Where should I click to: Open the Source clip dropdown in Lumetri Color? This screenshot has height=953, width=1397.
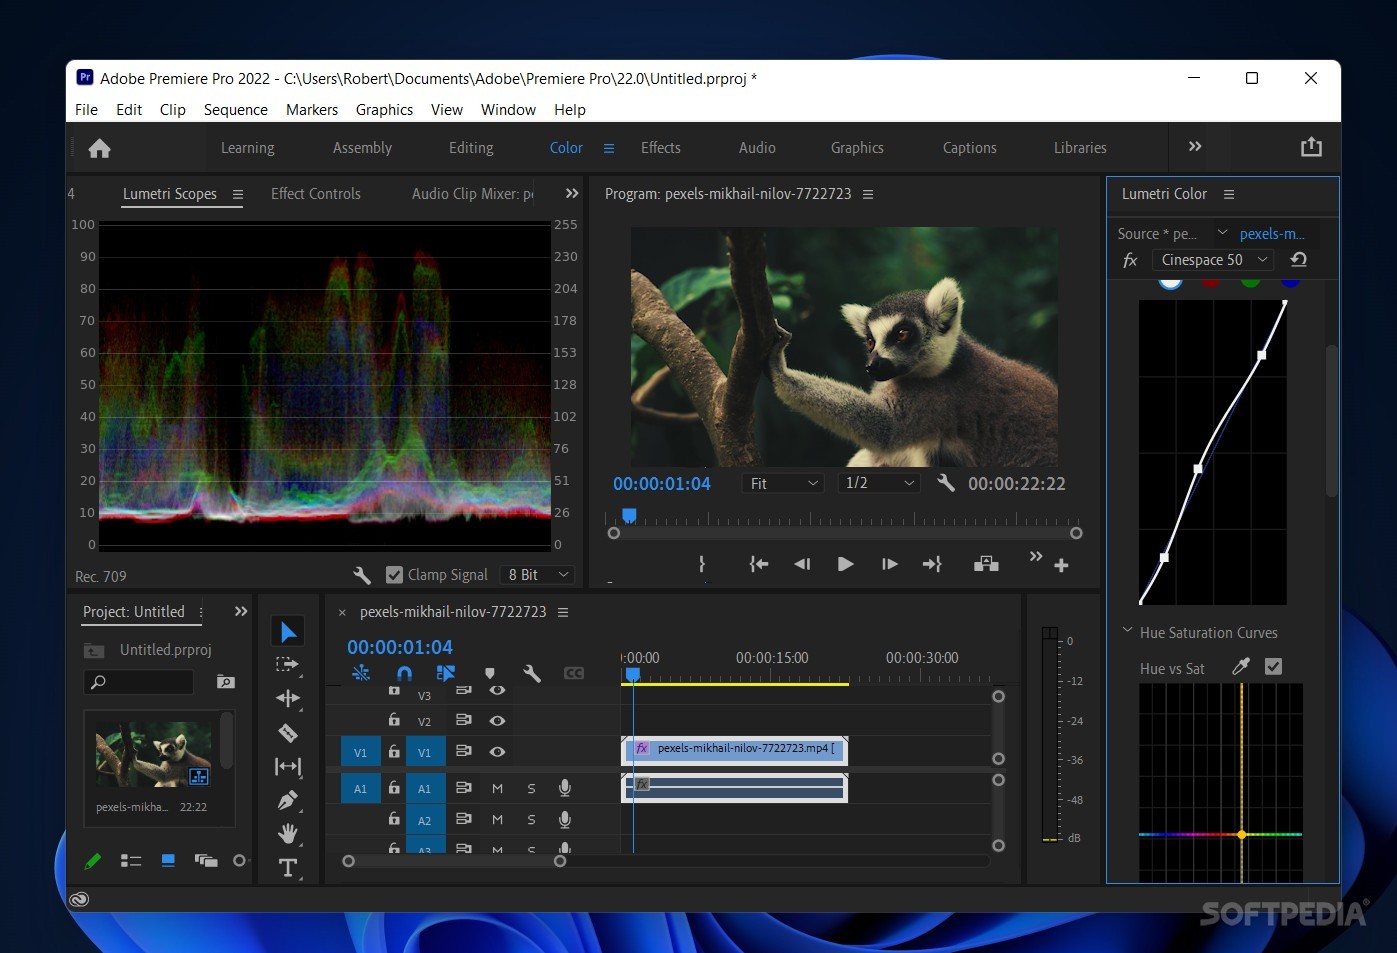click(1222, 232)
